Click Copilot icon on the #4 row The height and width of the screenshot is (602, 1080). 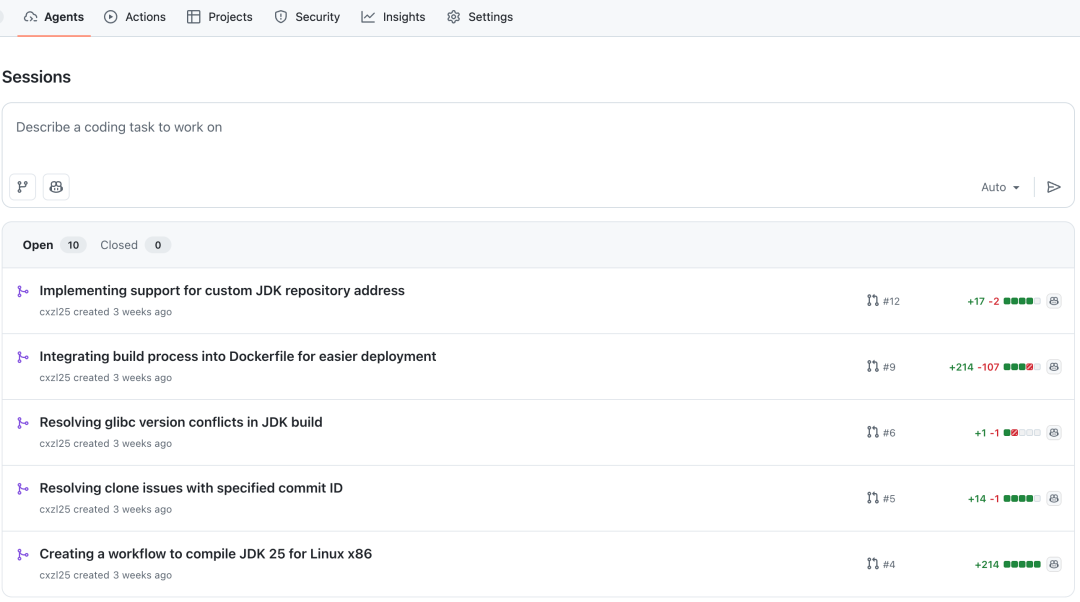tap(1054, 564)
